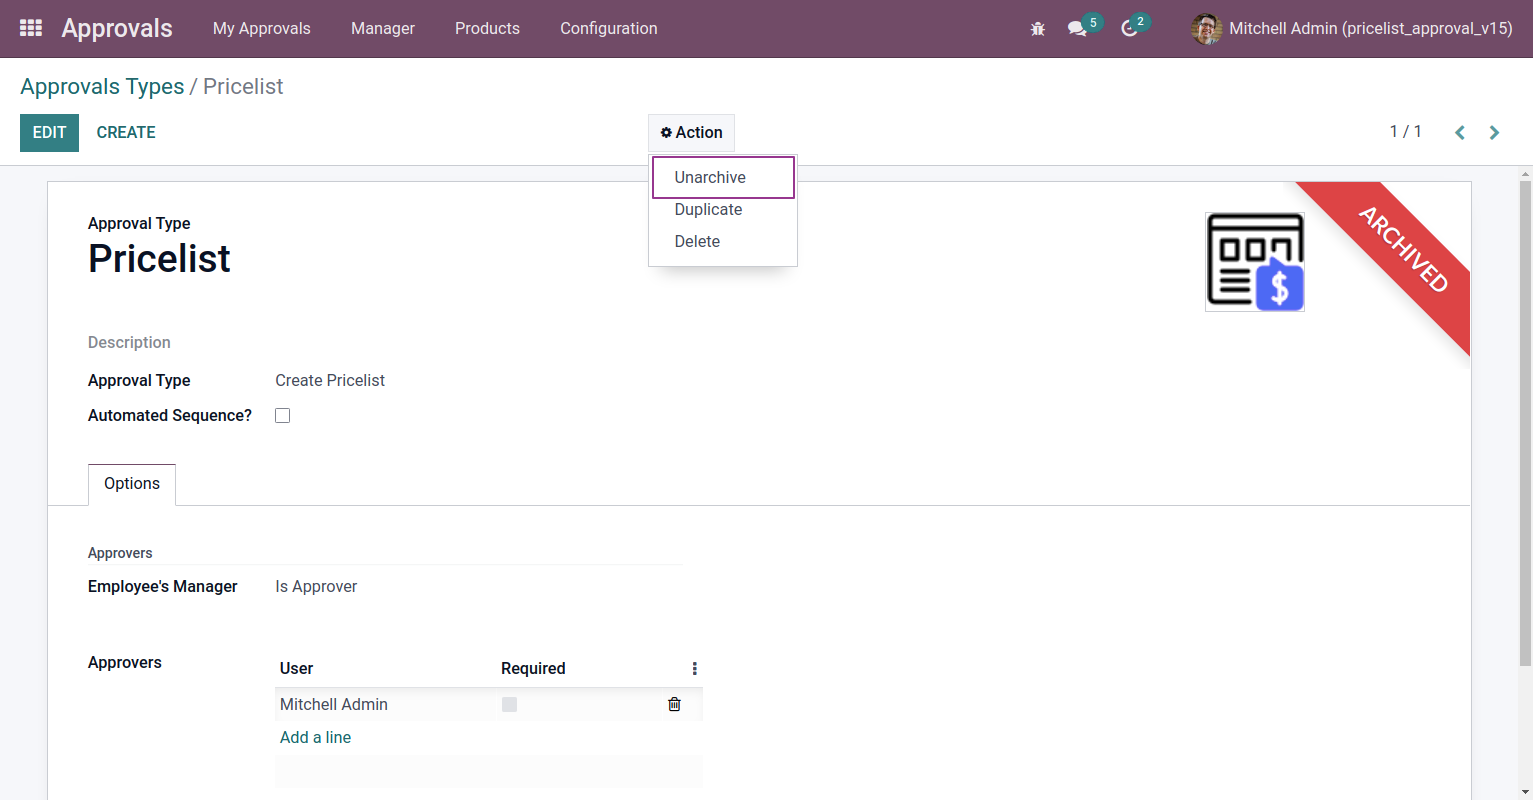This screenshot has width=1533, height=800.
Task: Open approvers table column options kebab
Action: 694,668
